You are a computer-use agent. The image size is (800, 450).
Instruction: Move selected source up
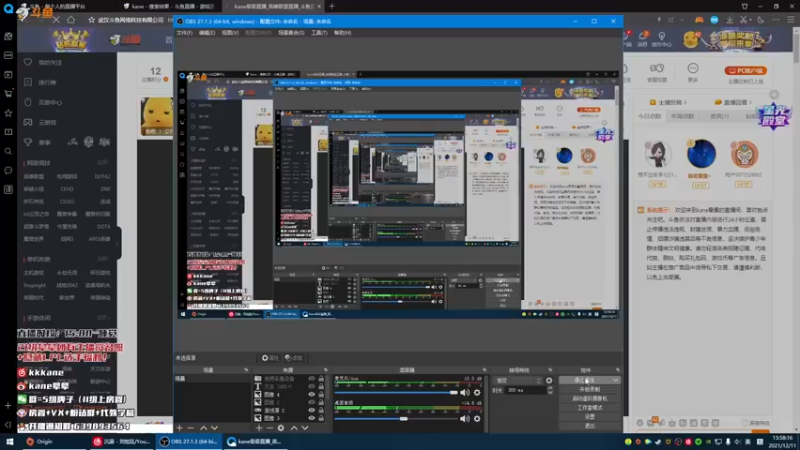click(x=294, y=428)
